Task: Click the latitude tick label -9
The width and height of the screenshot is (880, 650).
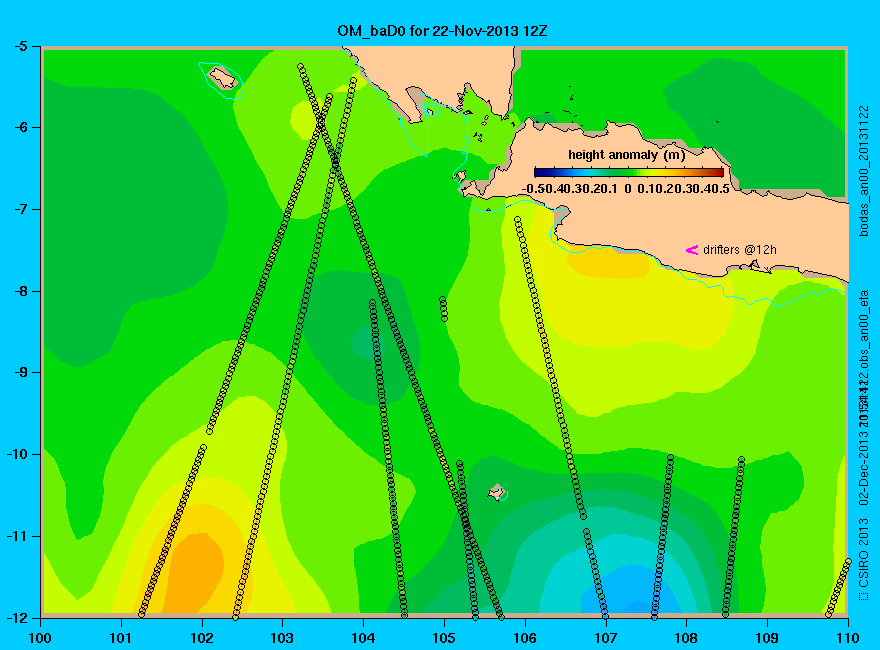Action: click(x=19, y=372)
